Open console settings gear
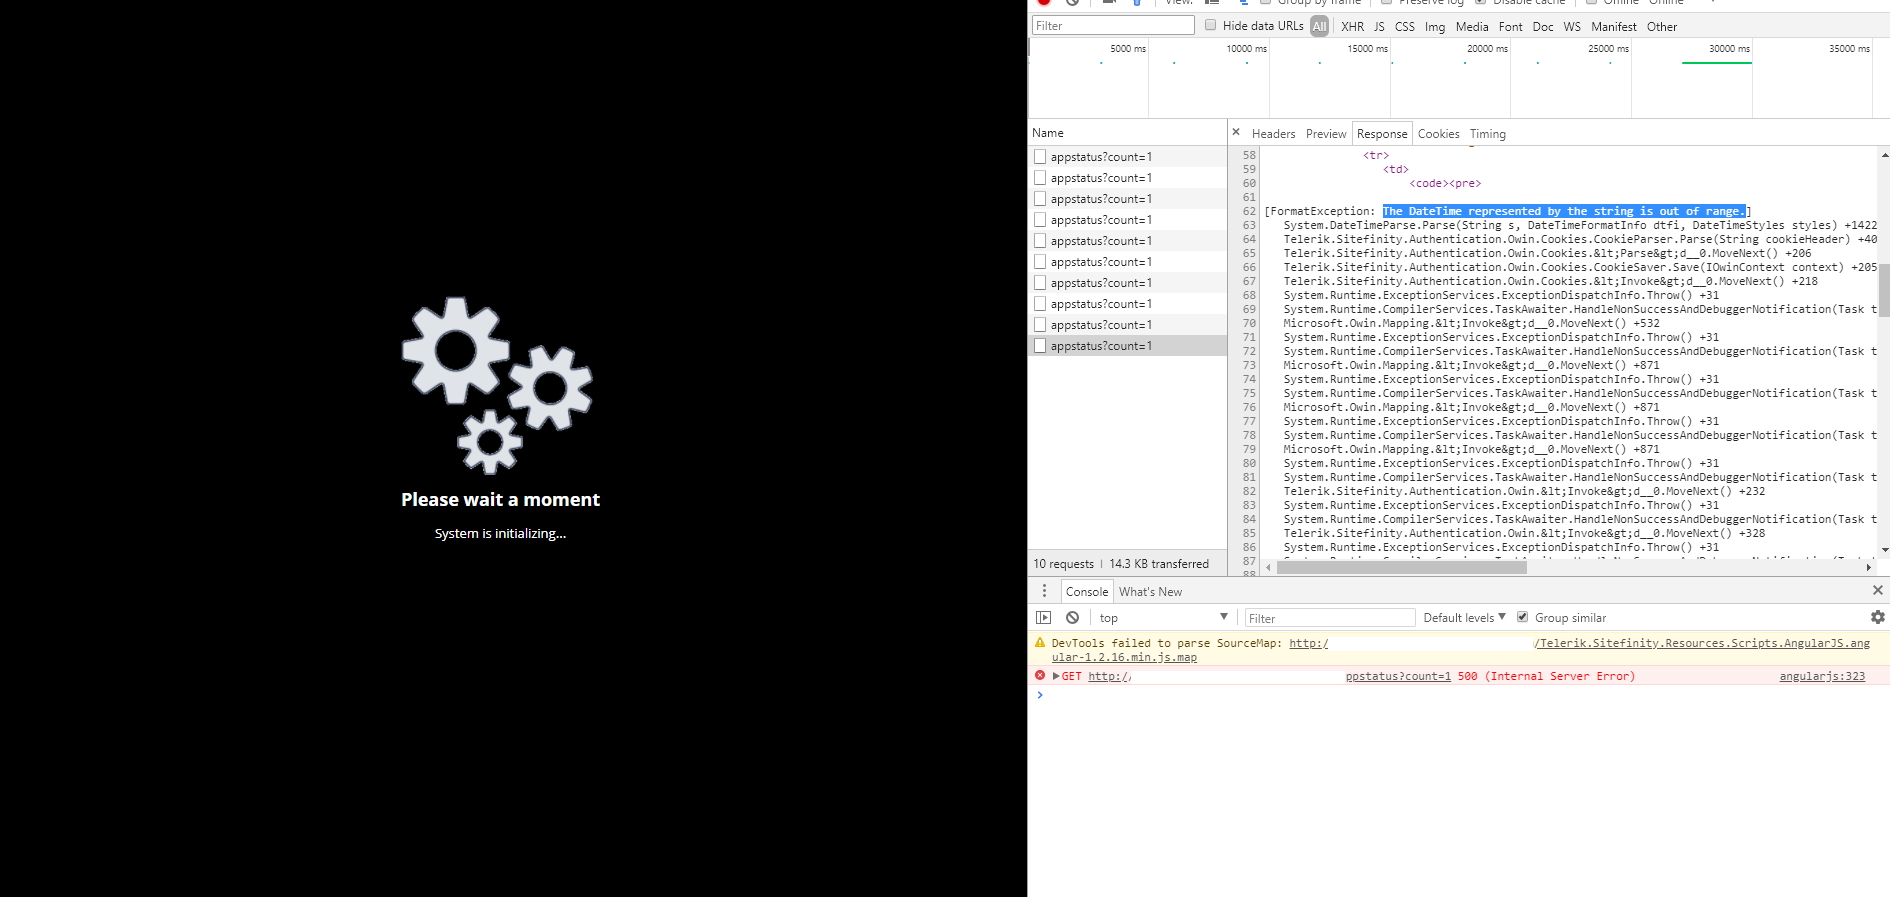 point(1877,618)
